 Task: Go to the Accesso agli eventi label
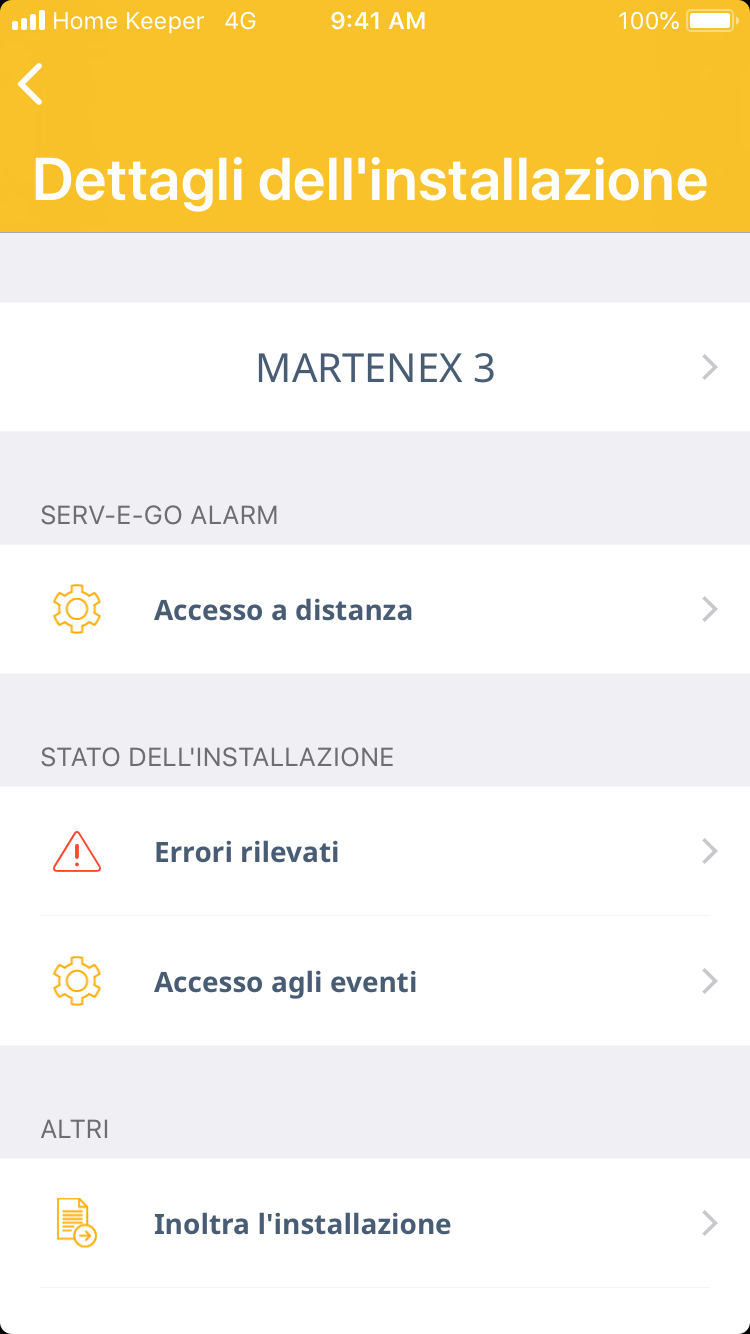click(x=285, y=982)
